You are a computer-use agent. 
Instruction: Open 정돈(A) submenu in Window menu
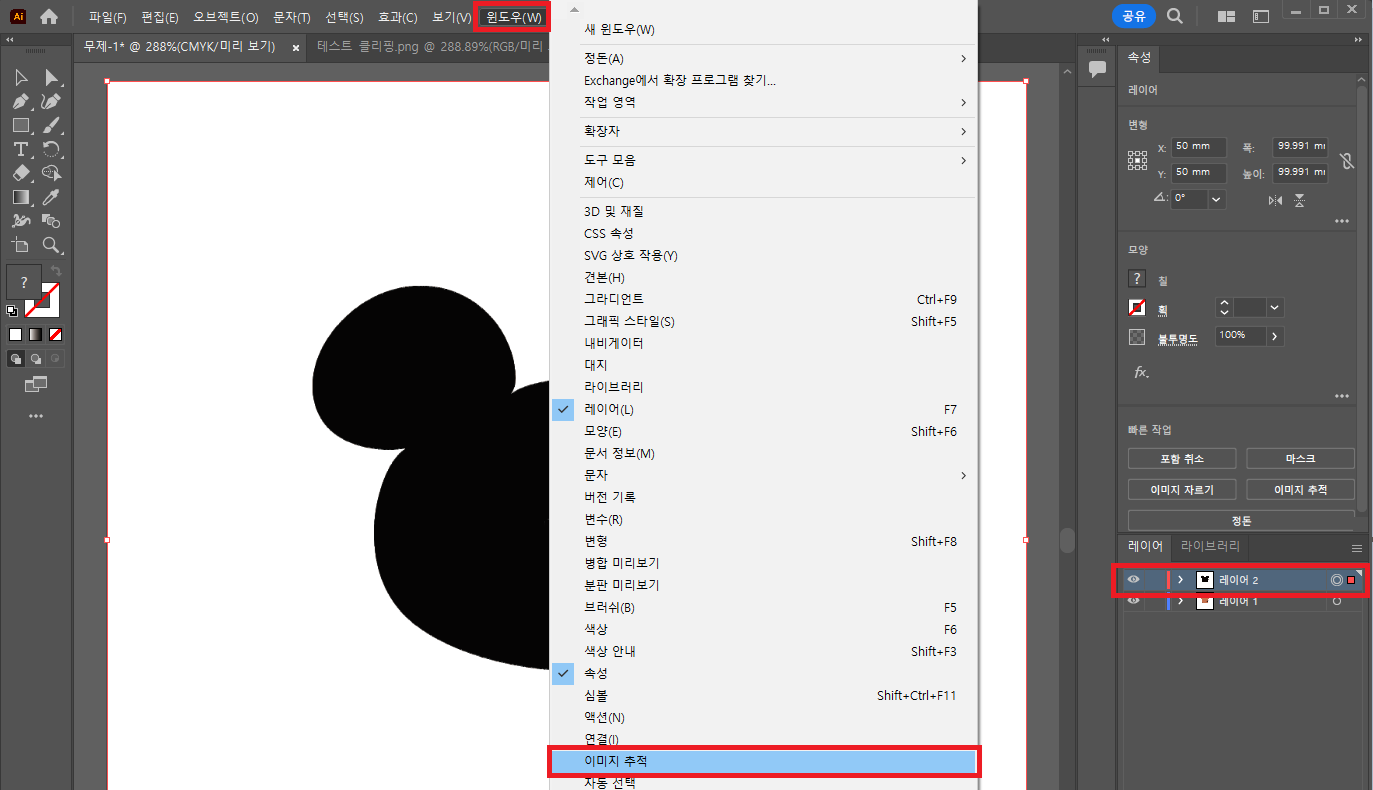765,59
